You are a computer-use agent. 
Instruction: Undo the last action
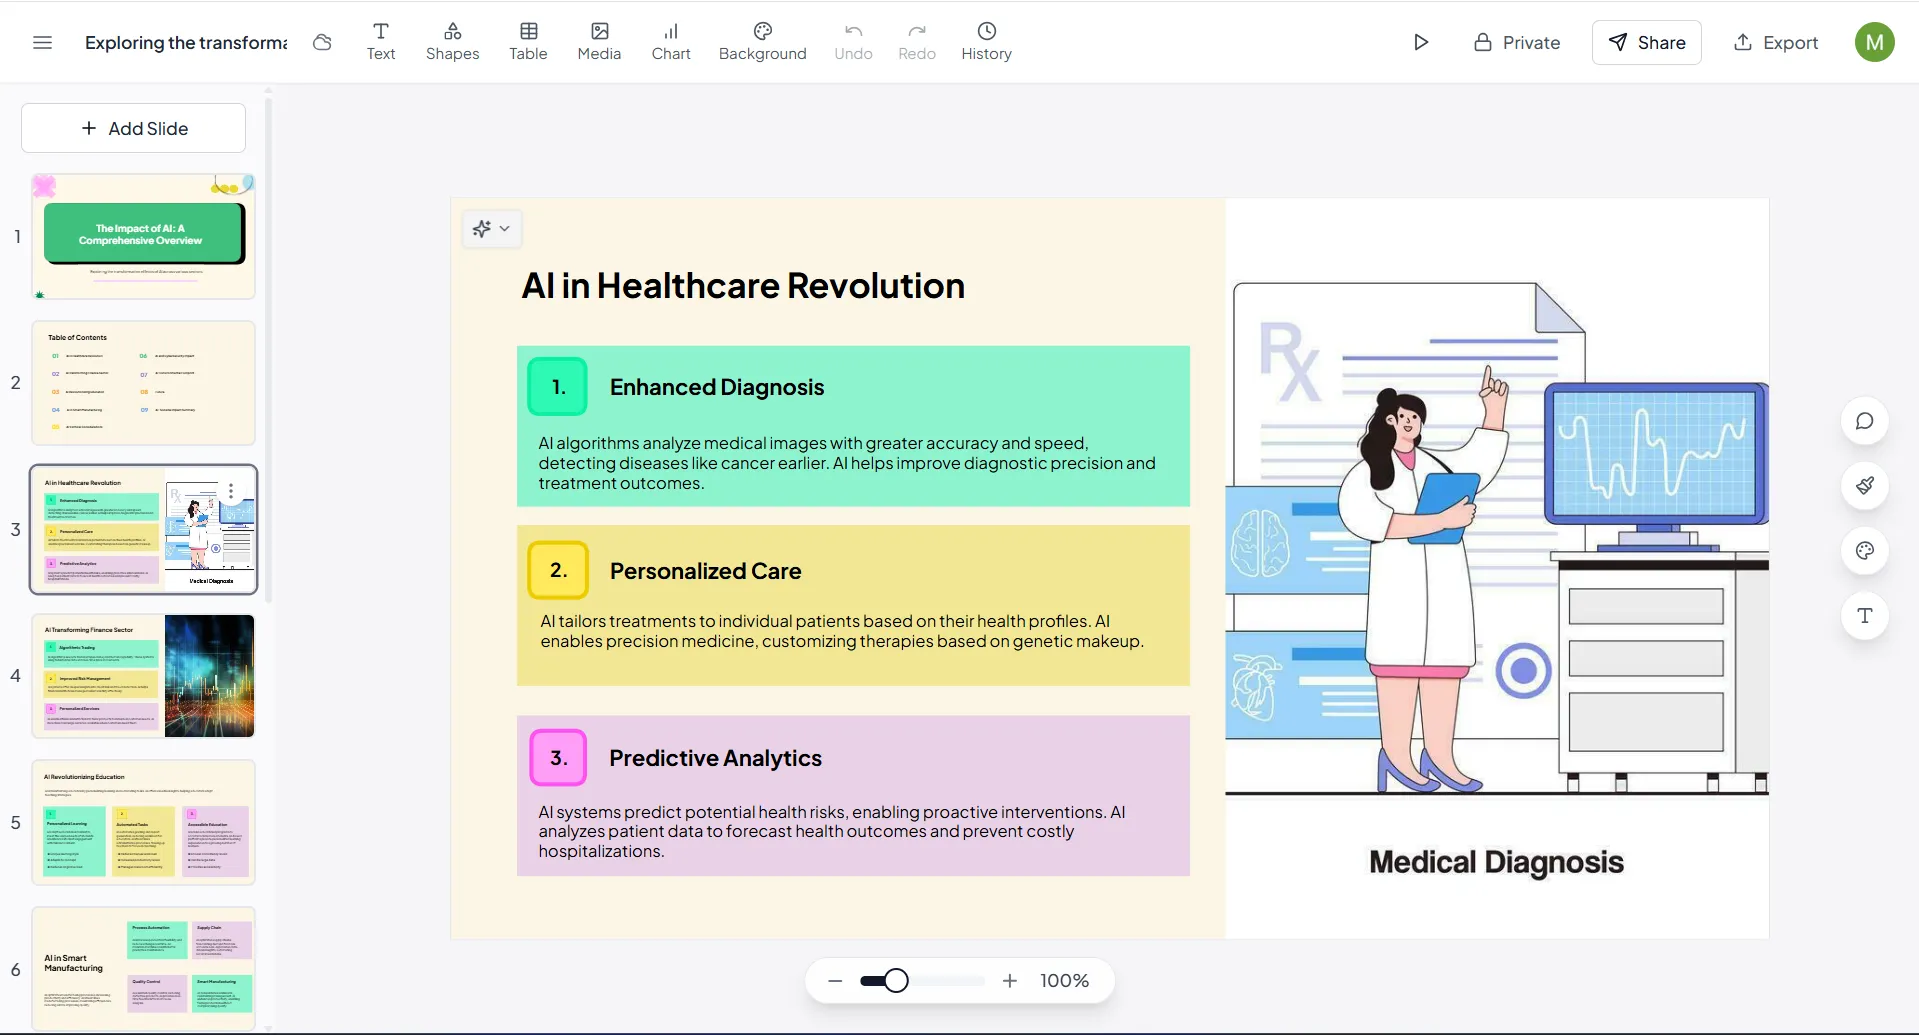tap(853, 42)
